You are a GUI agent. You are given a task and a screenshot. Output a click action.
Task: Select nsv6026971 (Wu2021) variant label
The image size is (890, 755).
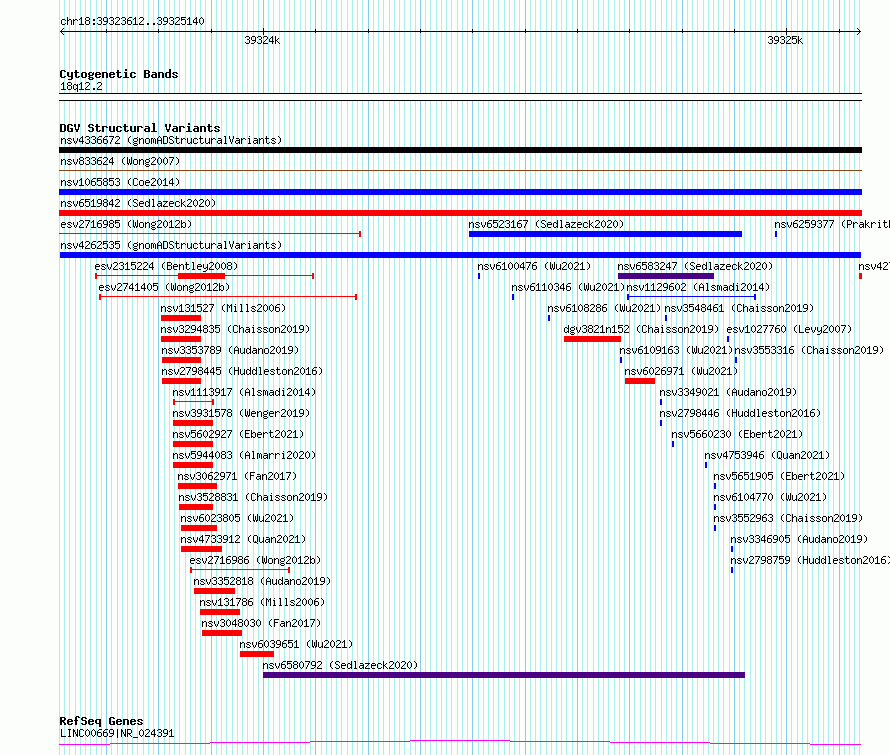click(681, 371)
